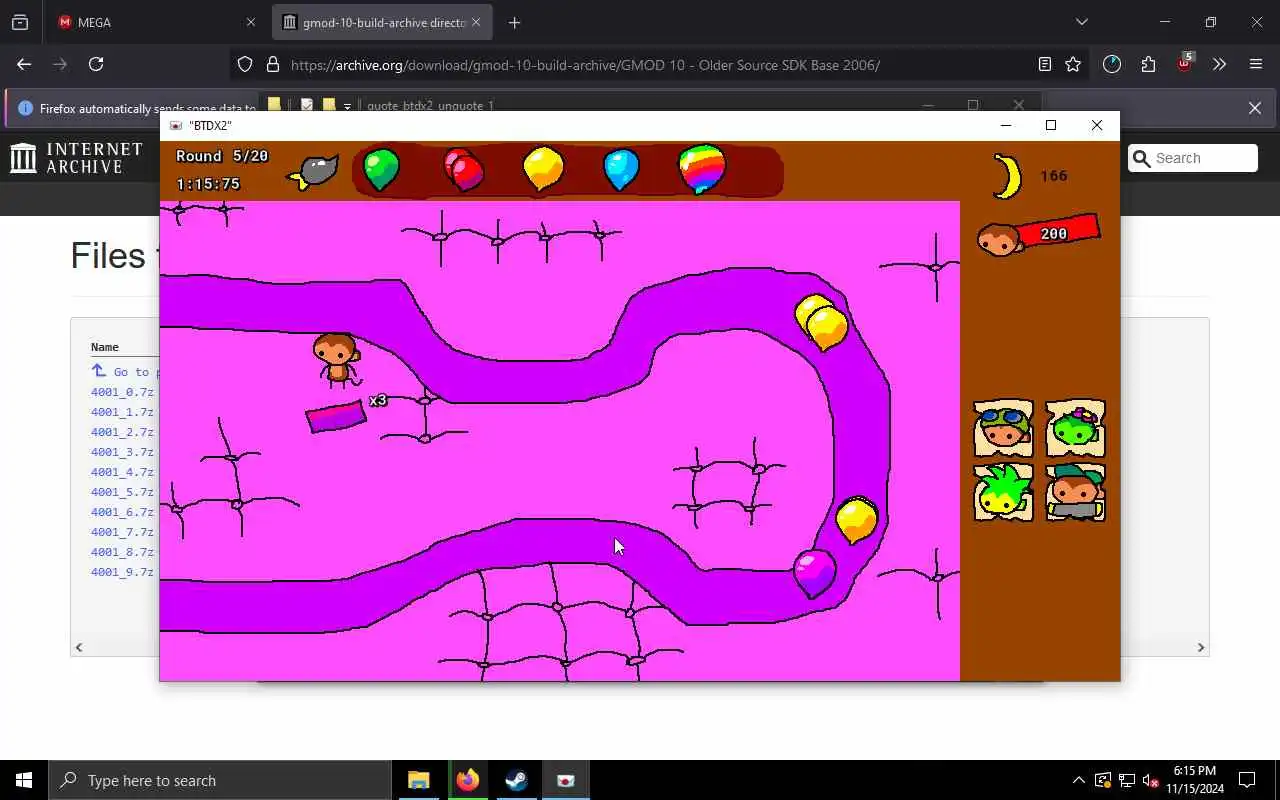Dismiss the Firefox data notification bar

pyautogui.click(x=1255, y=108)
